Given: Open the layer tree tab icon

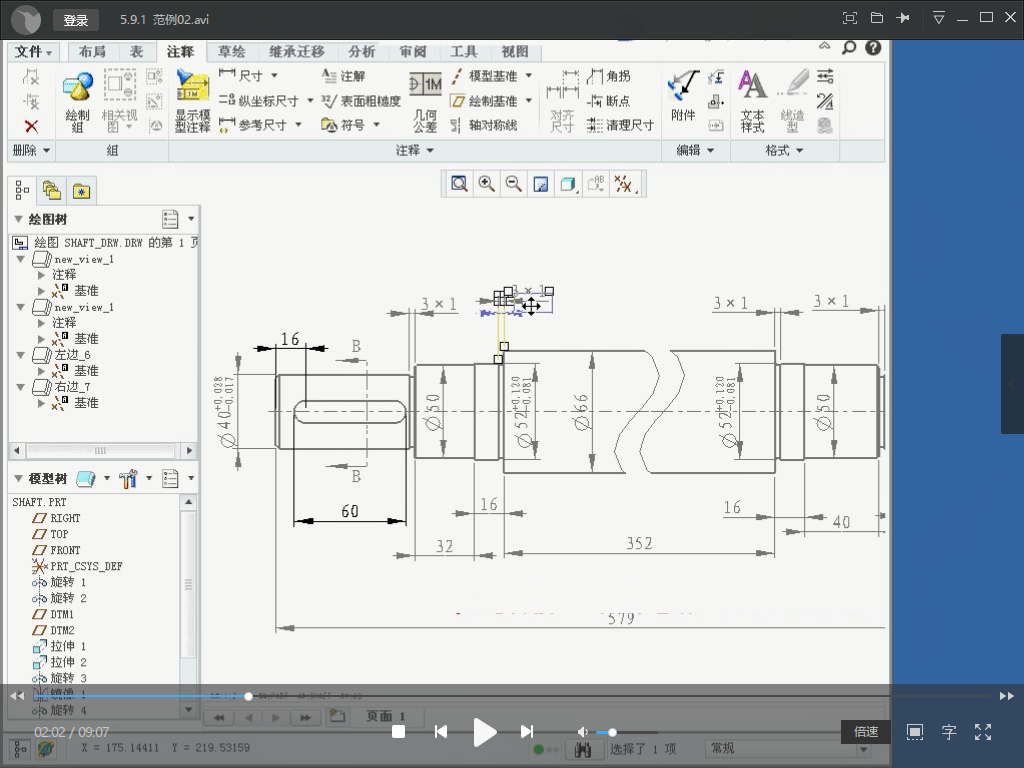Looking at the screenshot, I should (x=52, y=191).
